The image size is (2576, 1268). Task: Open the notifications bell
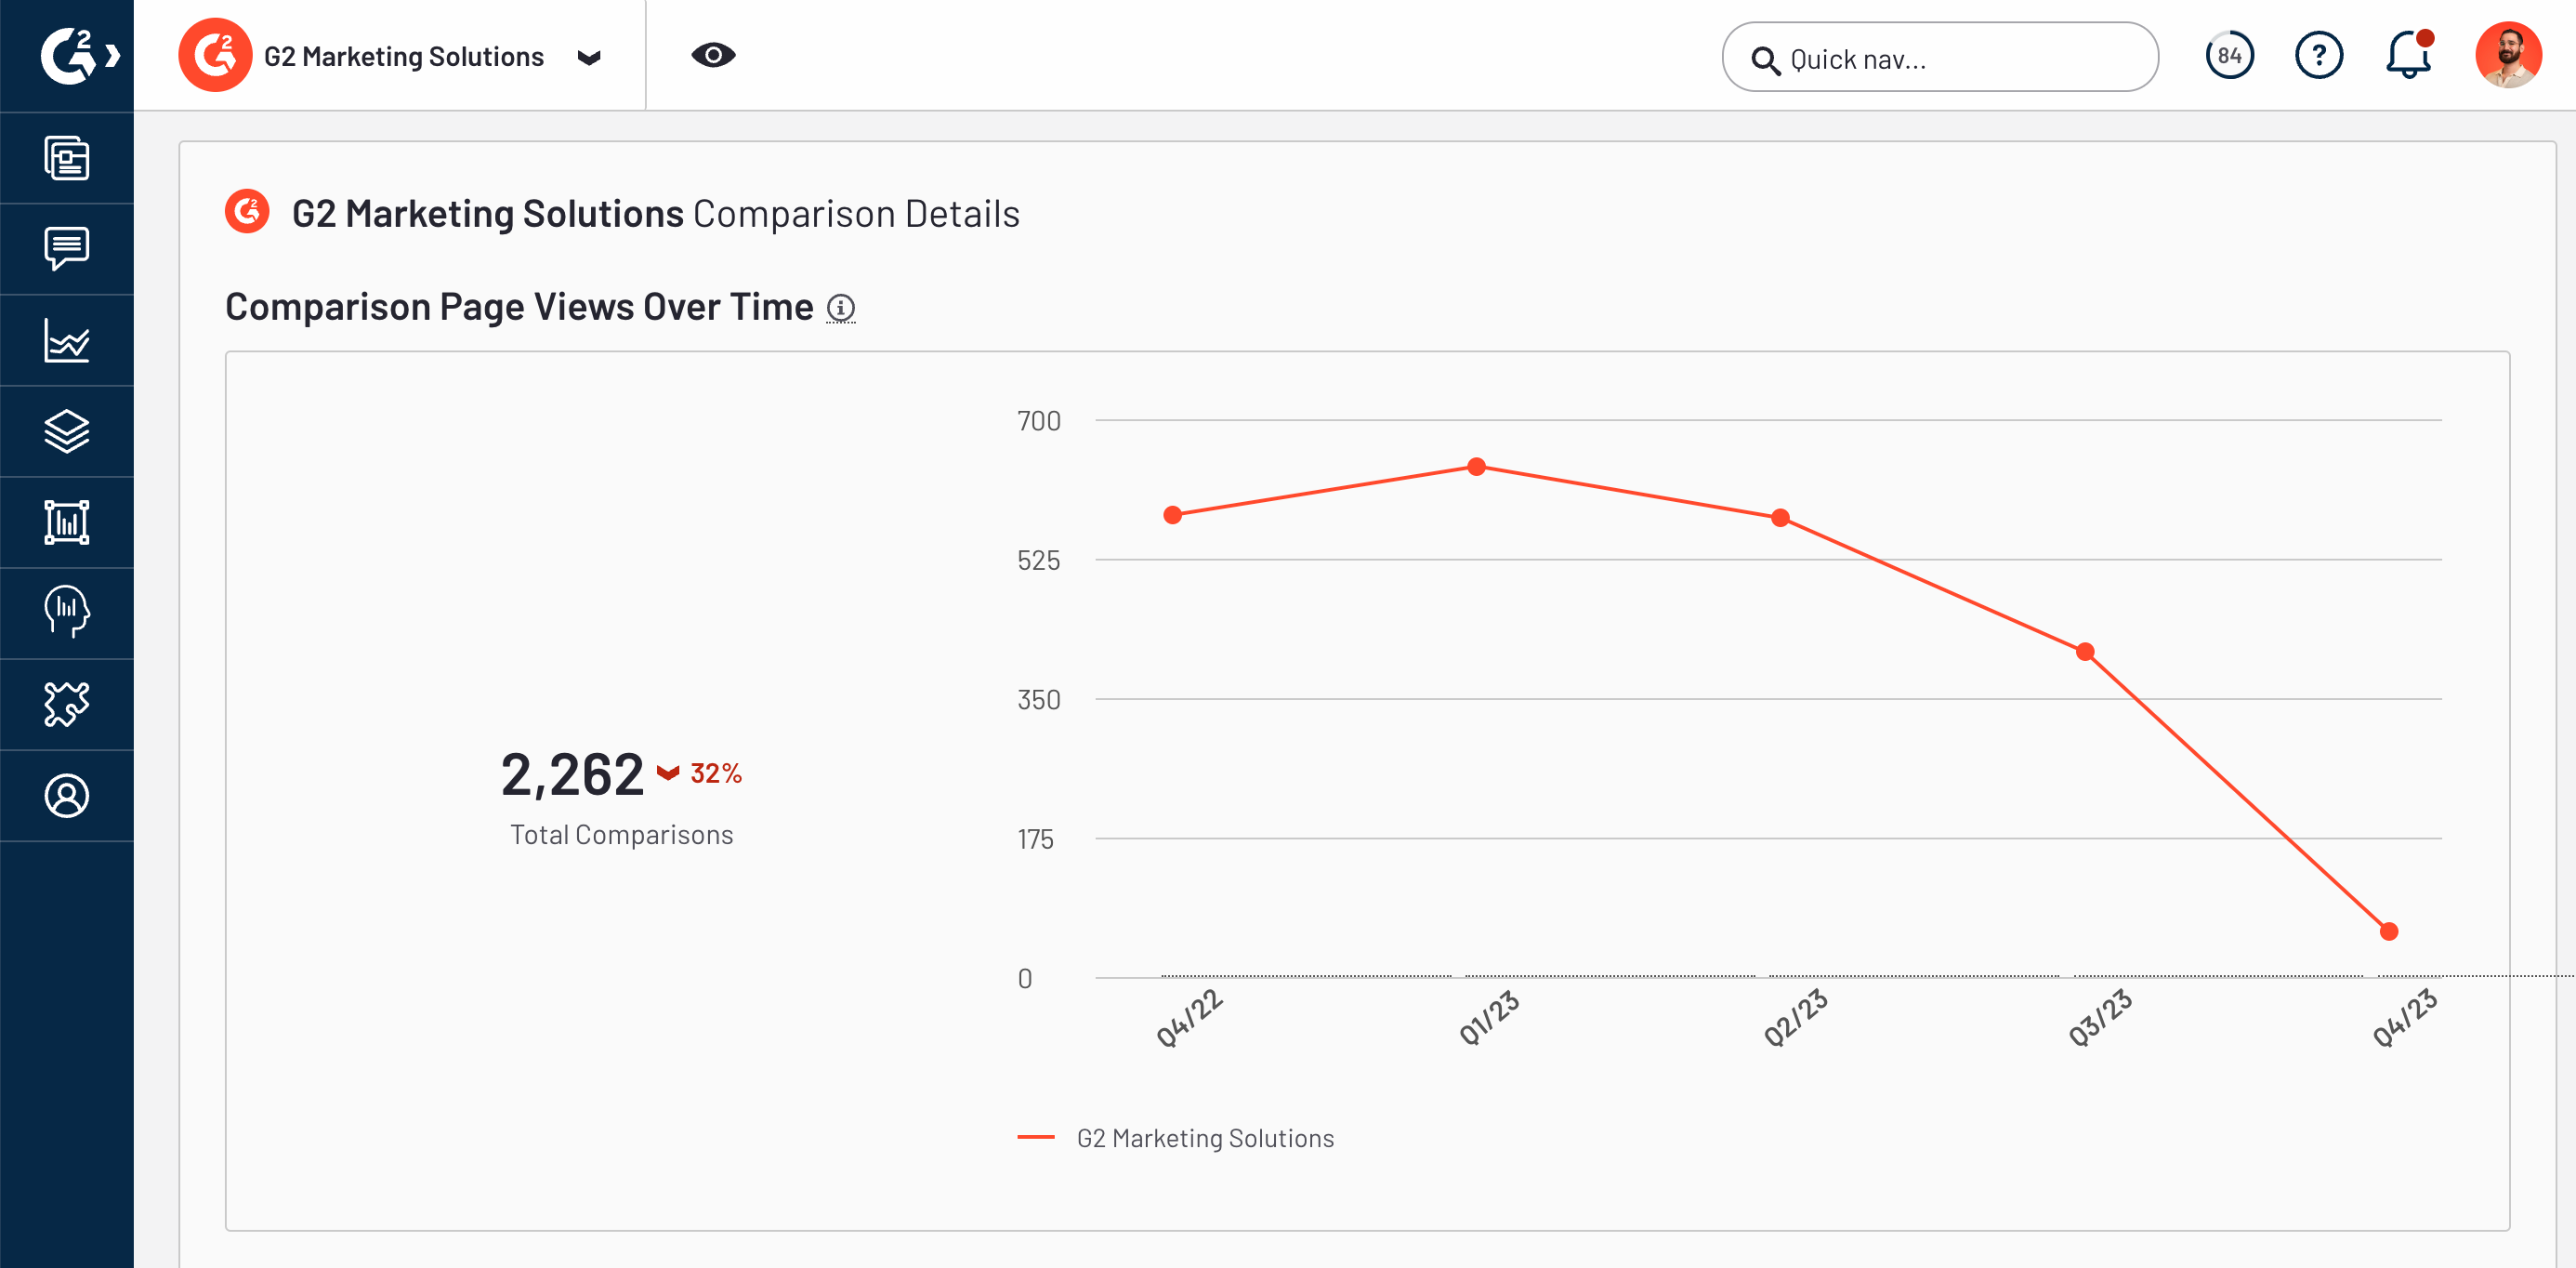tap(2408, 55)
